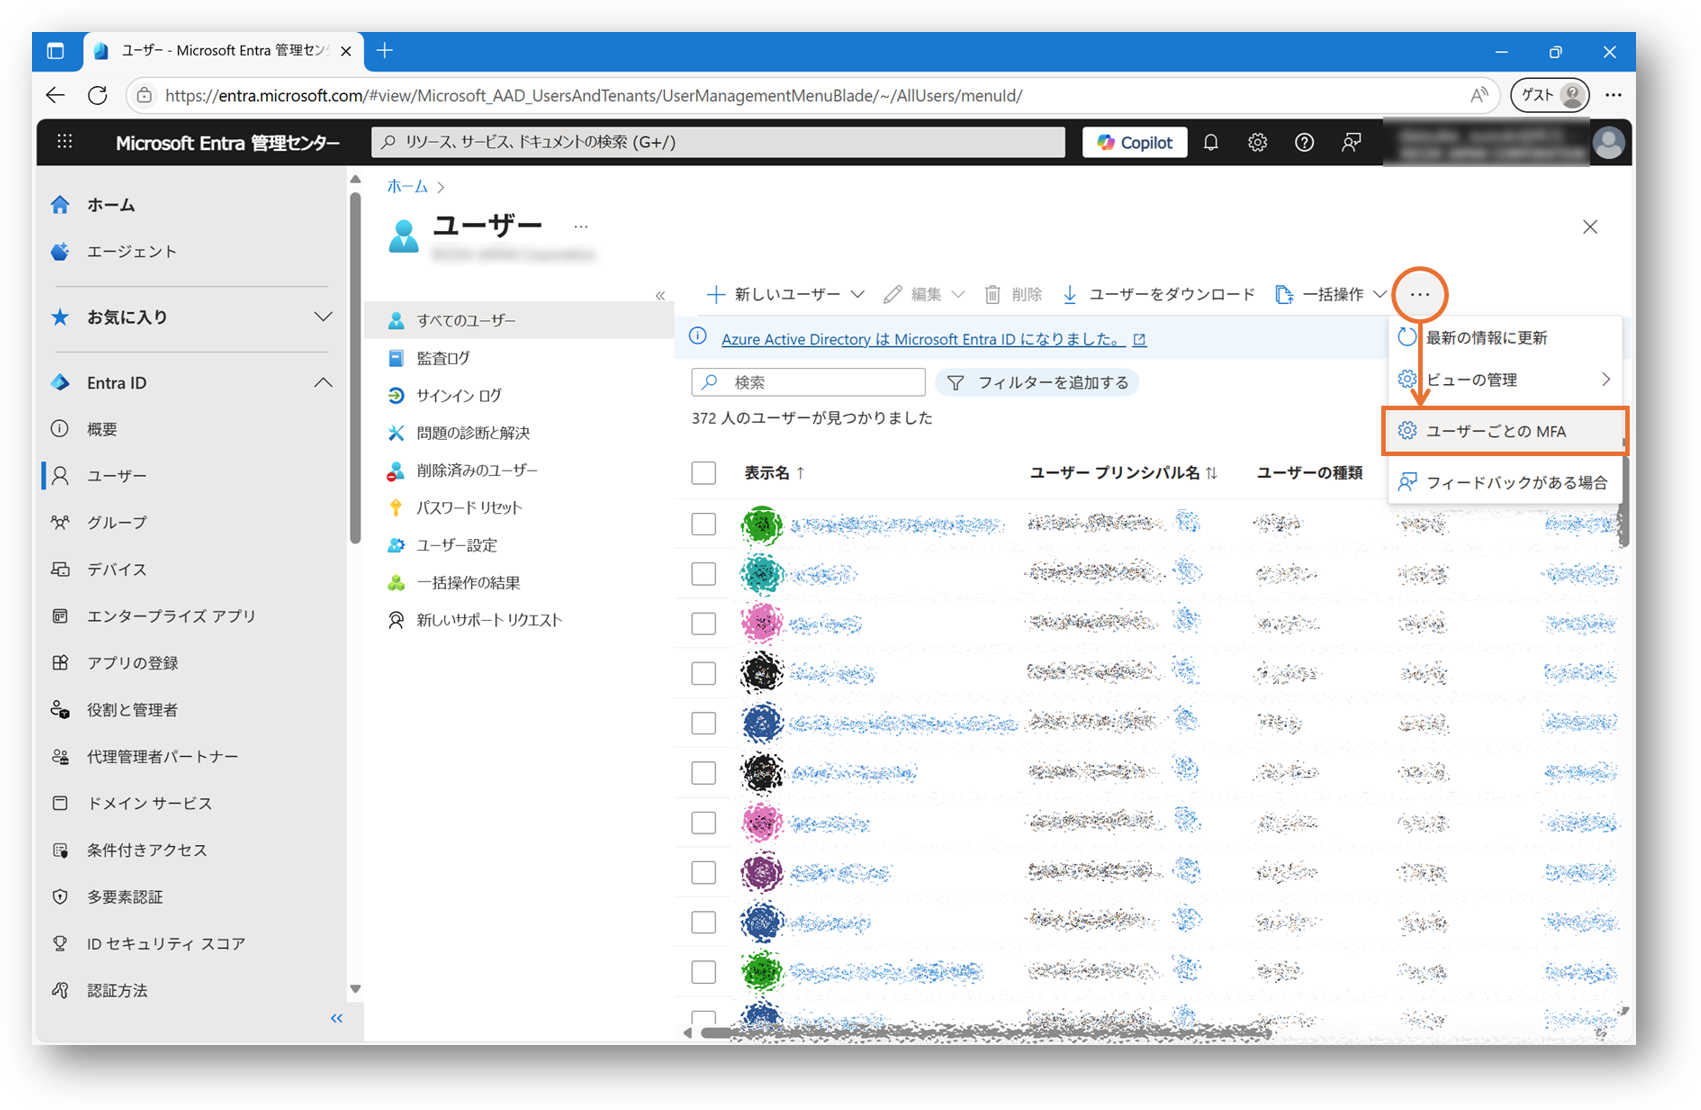The image size is (1701, 1110).
Task: Collapse the resource menu with « icon
Action: 660,295
